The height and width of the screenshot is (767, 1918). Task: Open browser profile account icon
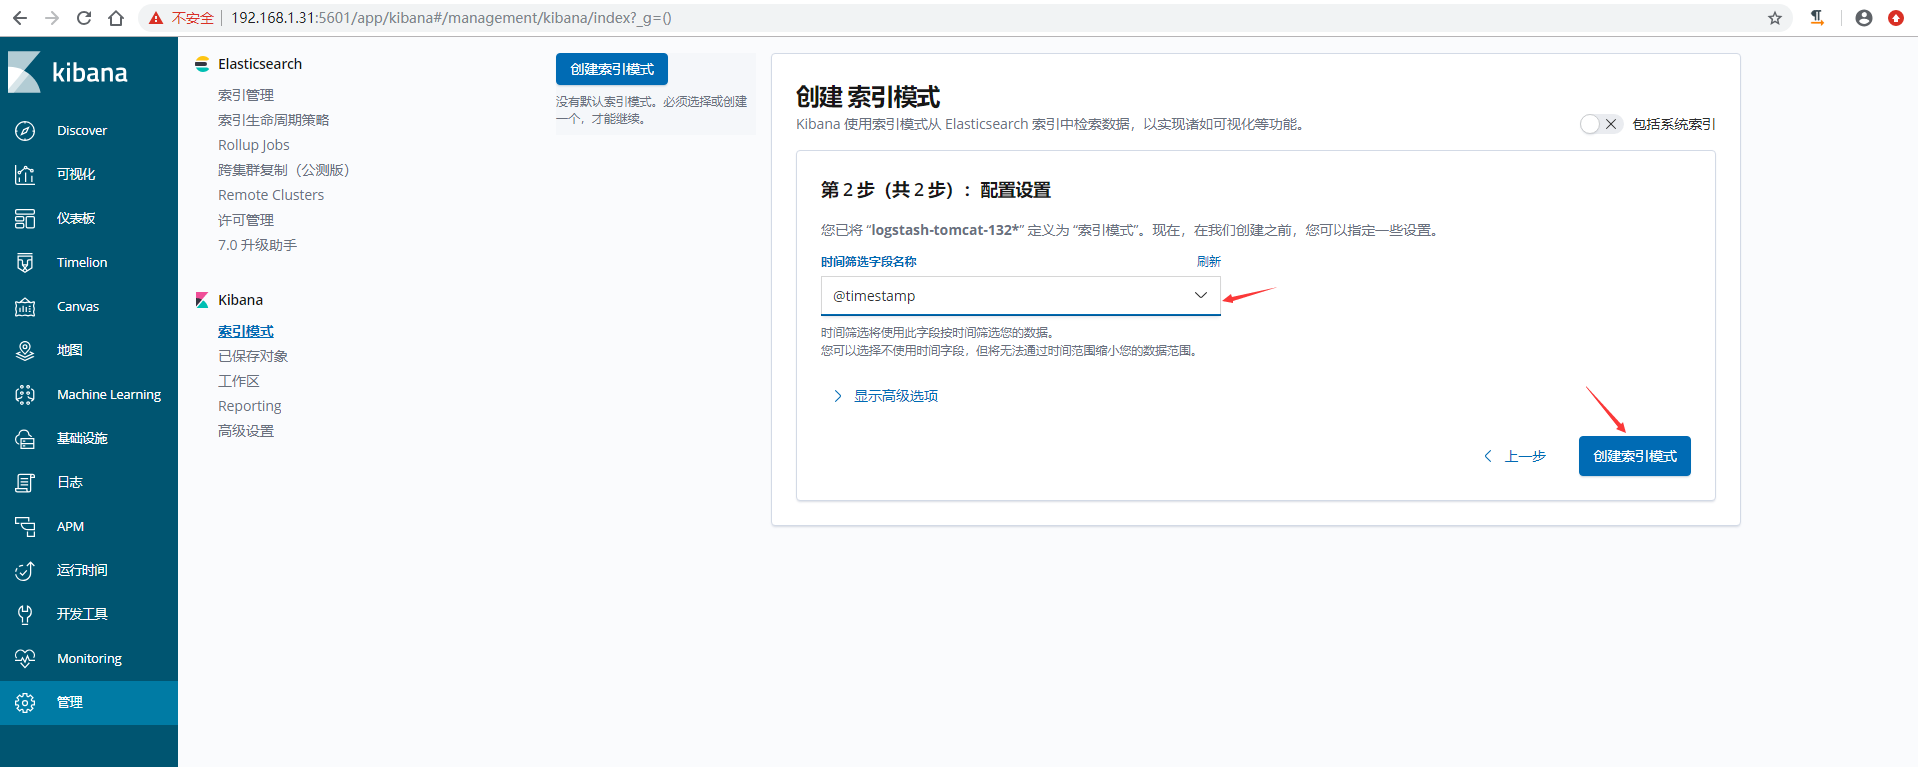click(x=1864, y=18)
